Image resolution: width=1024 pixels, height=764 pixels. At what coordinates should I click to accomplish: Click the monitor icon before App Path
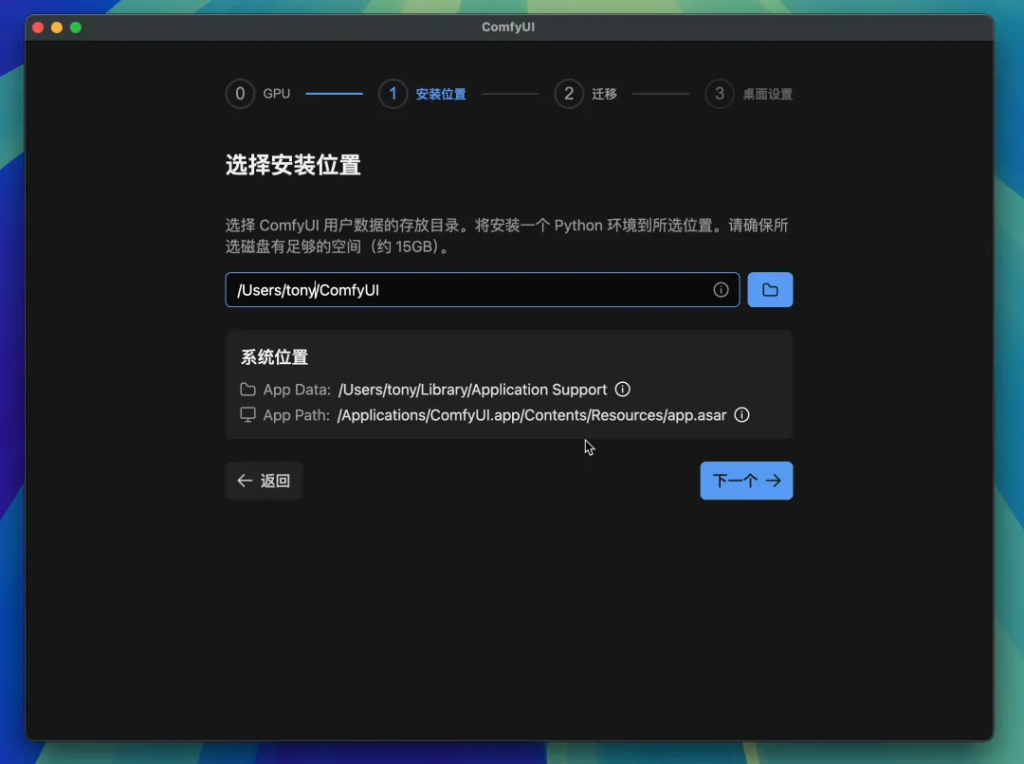[248, 415]
